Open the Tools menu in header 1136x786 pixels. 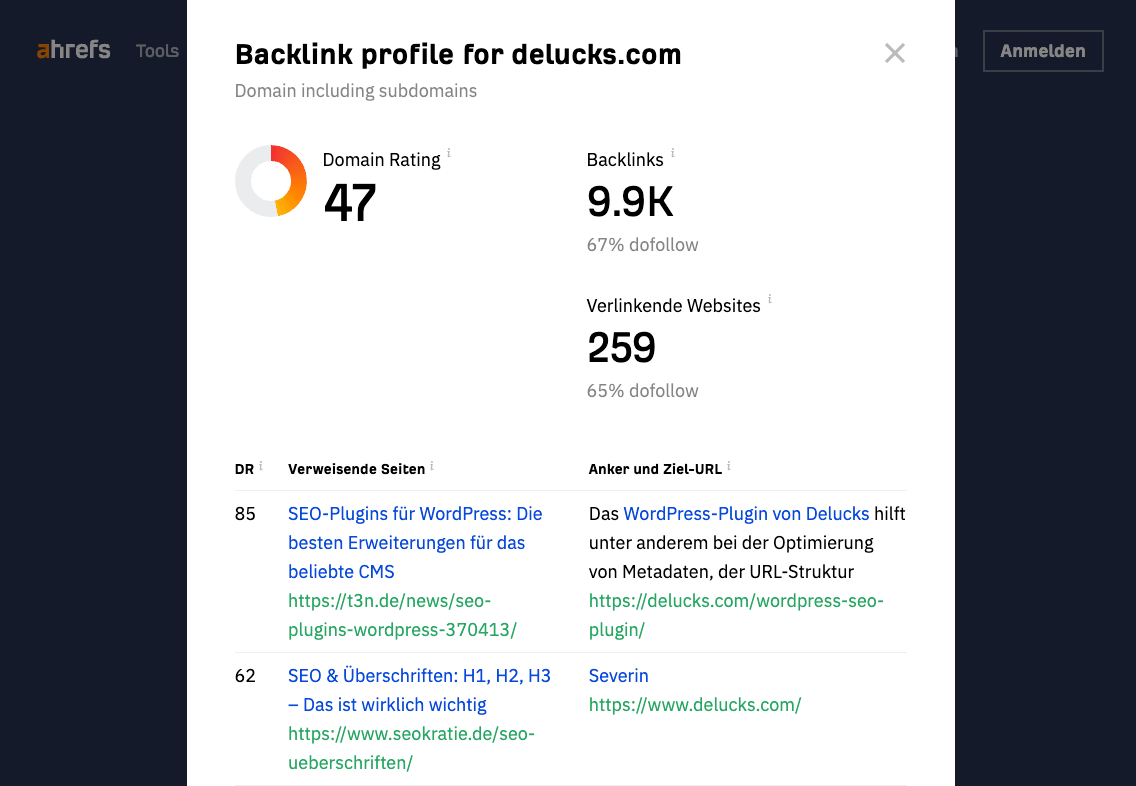pos(157,51)
